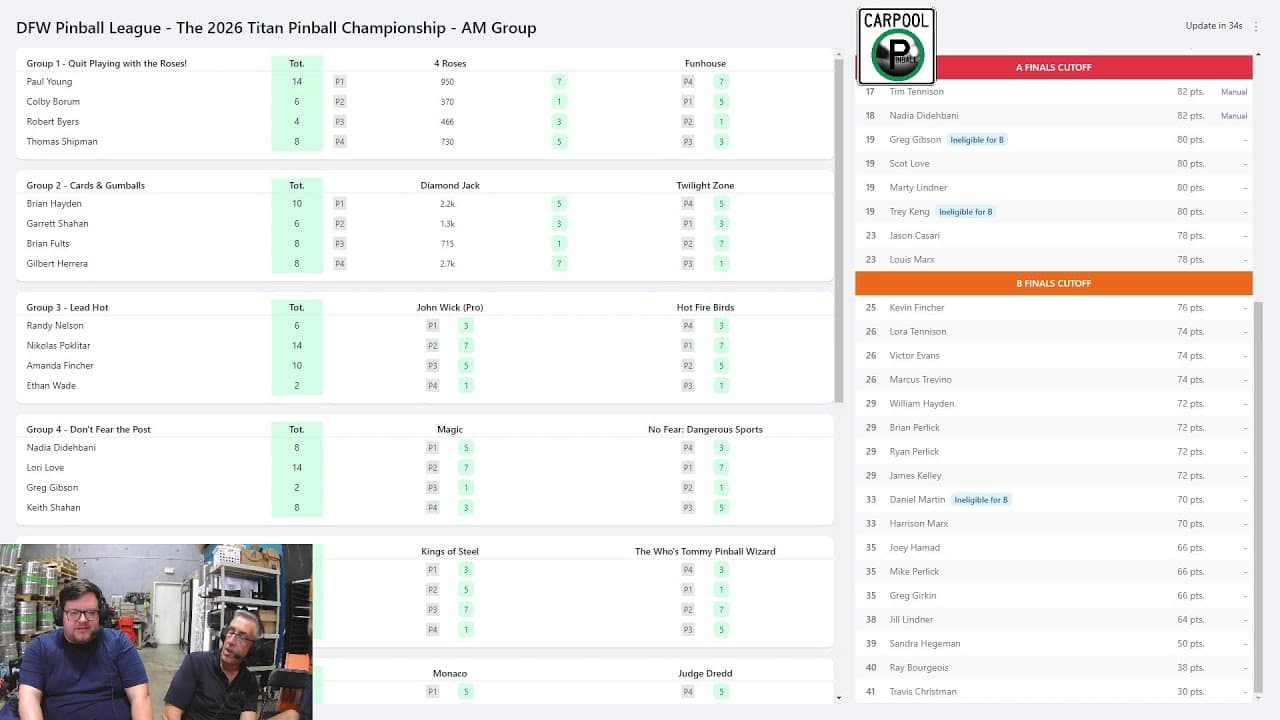
Task: Click 'Marty Lindner' in the standings list
Action: (918, 188)
